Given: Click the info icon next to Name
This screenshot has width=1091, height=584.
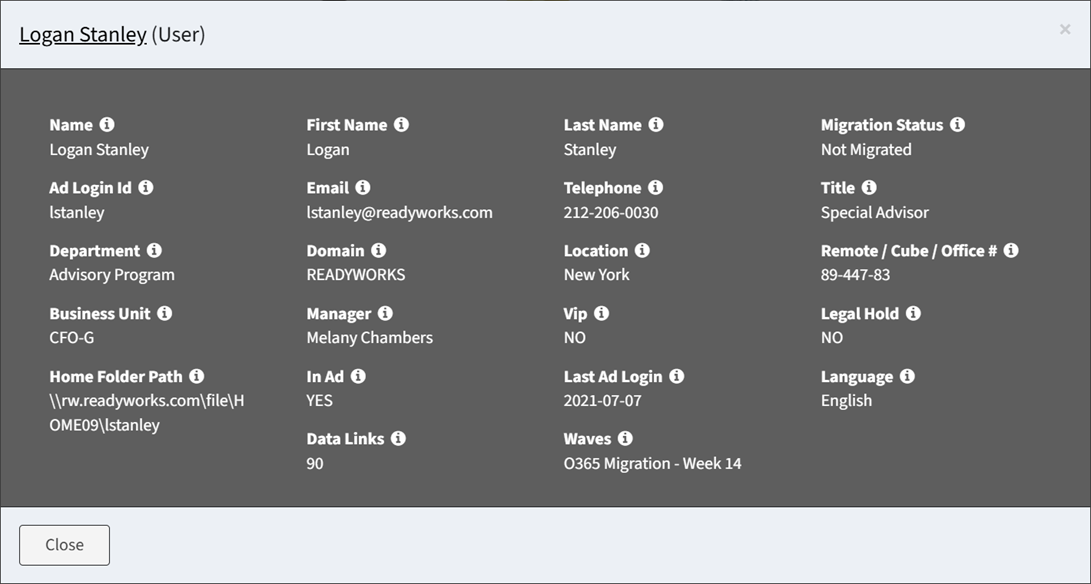Looking at the screenshot, I should (107, 125).
